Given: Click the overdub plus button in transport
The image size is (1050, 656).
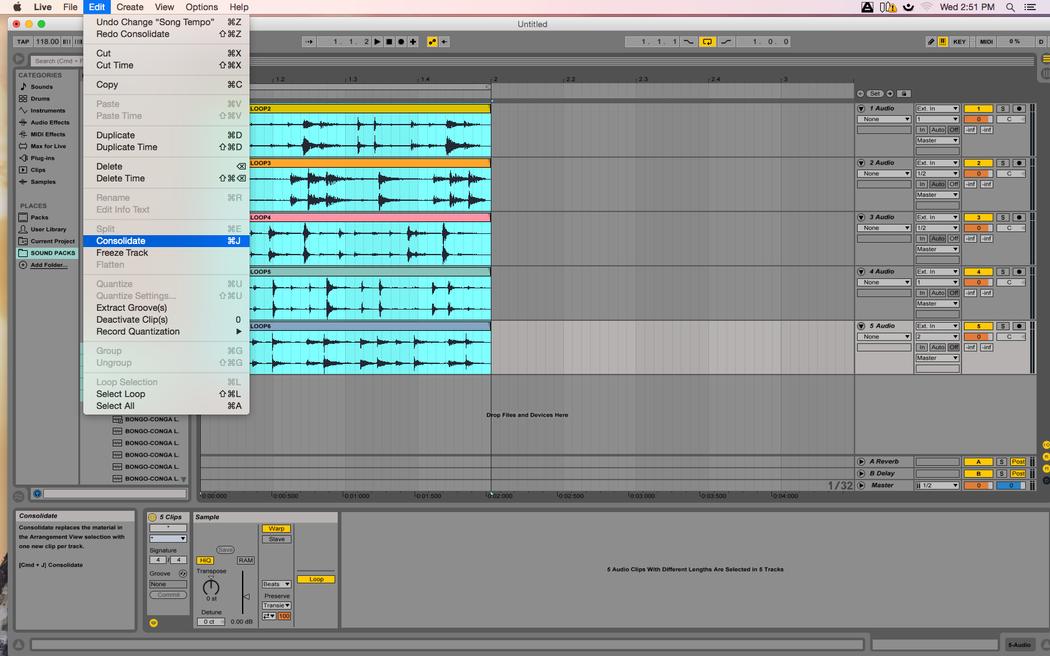Looking at the screenshot, I should pos(413,42).
